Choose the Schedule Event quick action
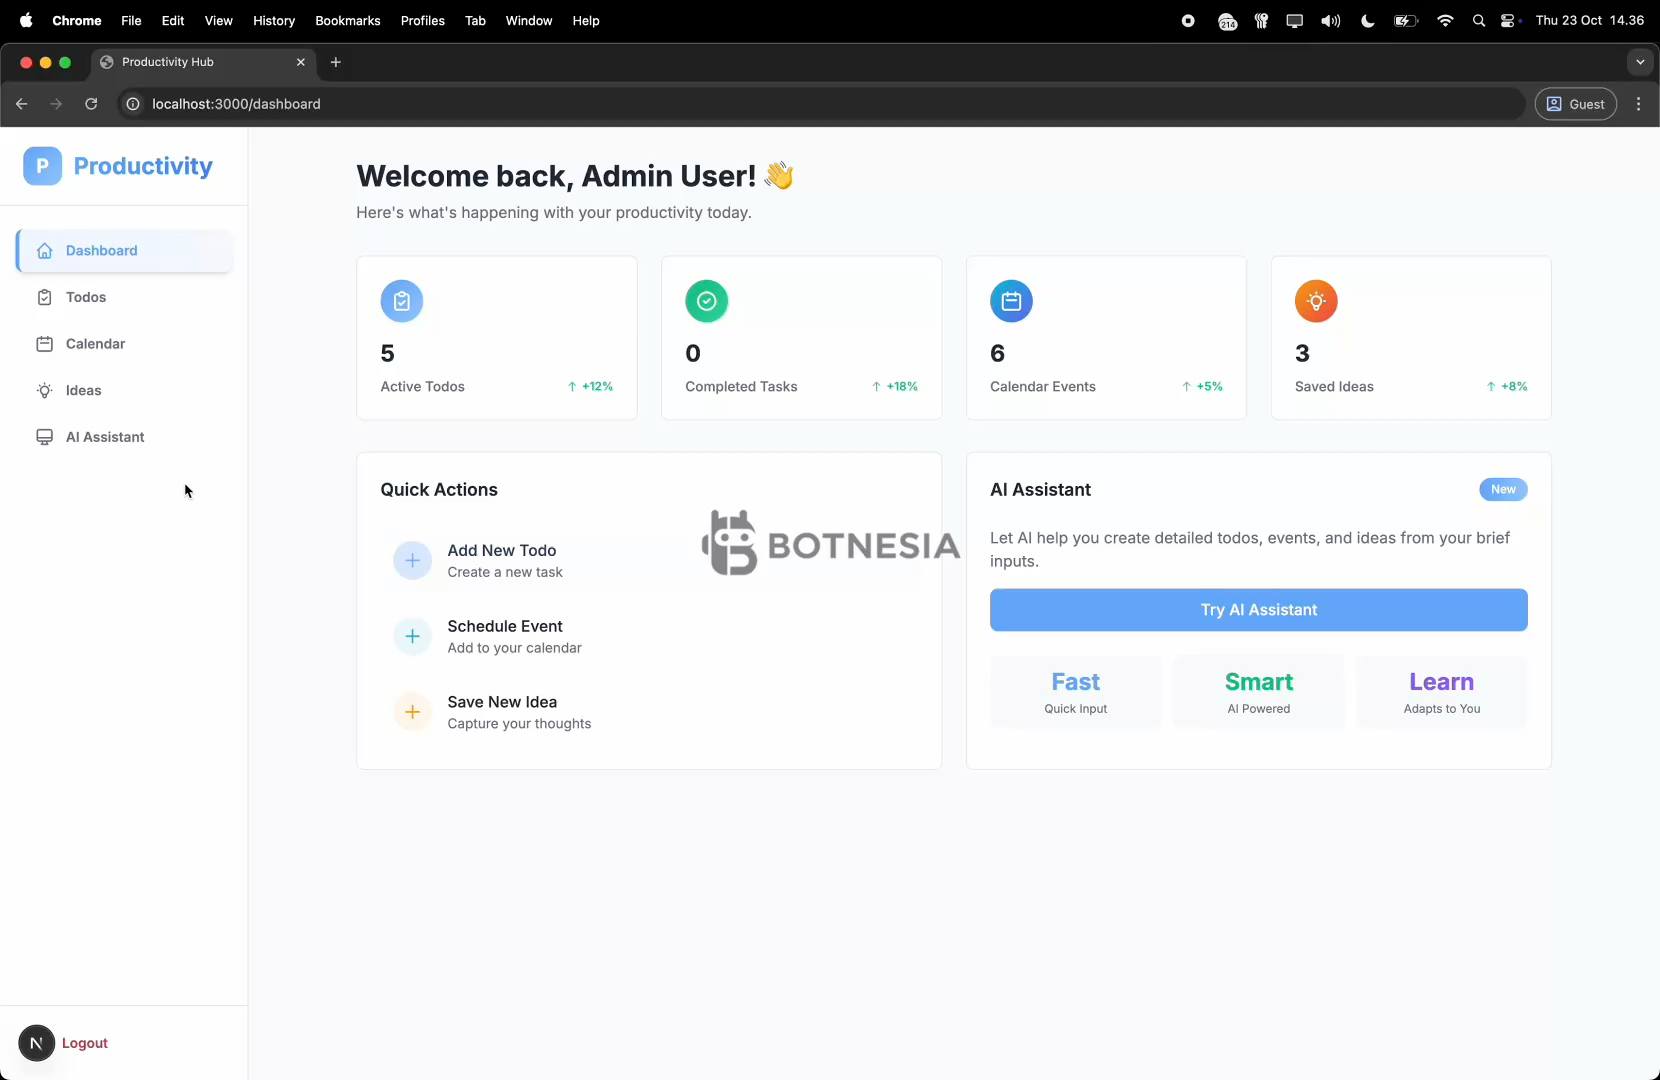This screenshot has width=1660, height=1080. [x=649, y=636]
